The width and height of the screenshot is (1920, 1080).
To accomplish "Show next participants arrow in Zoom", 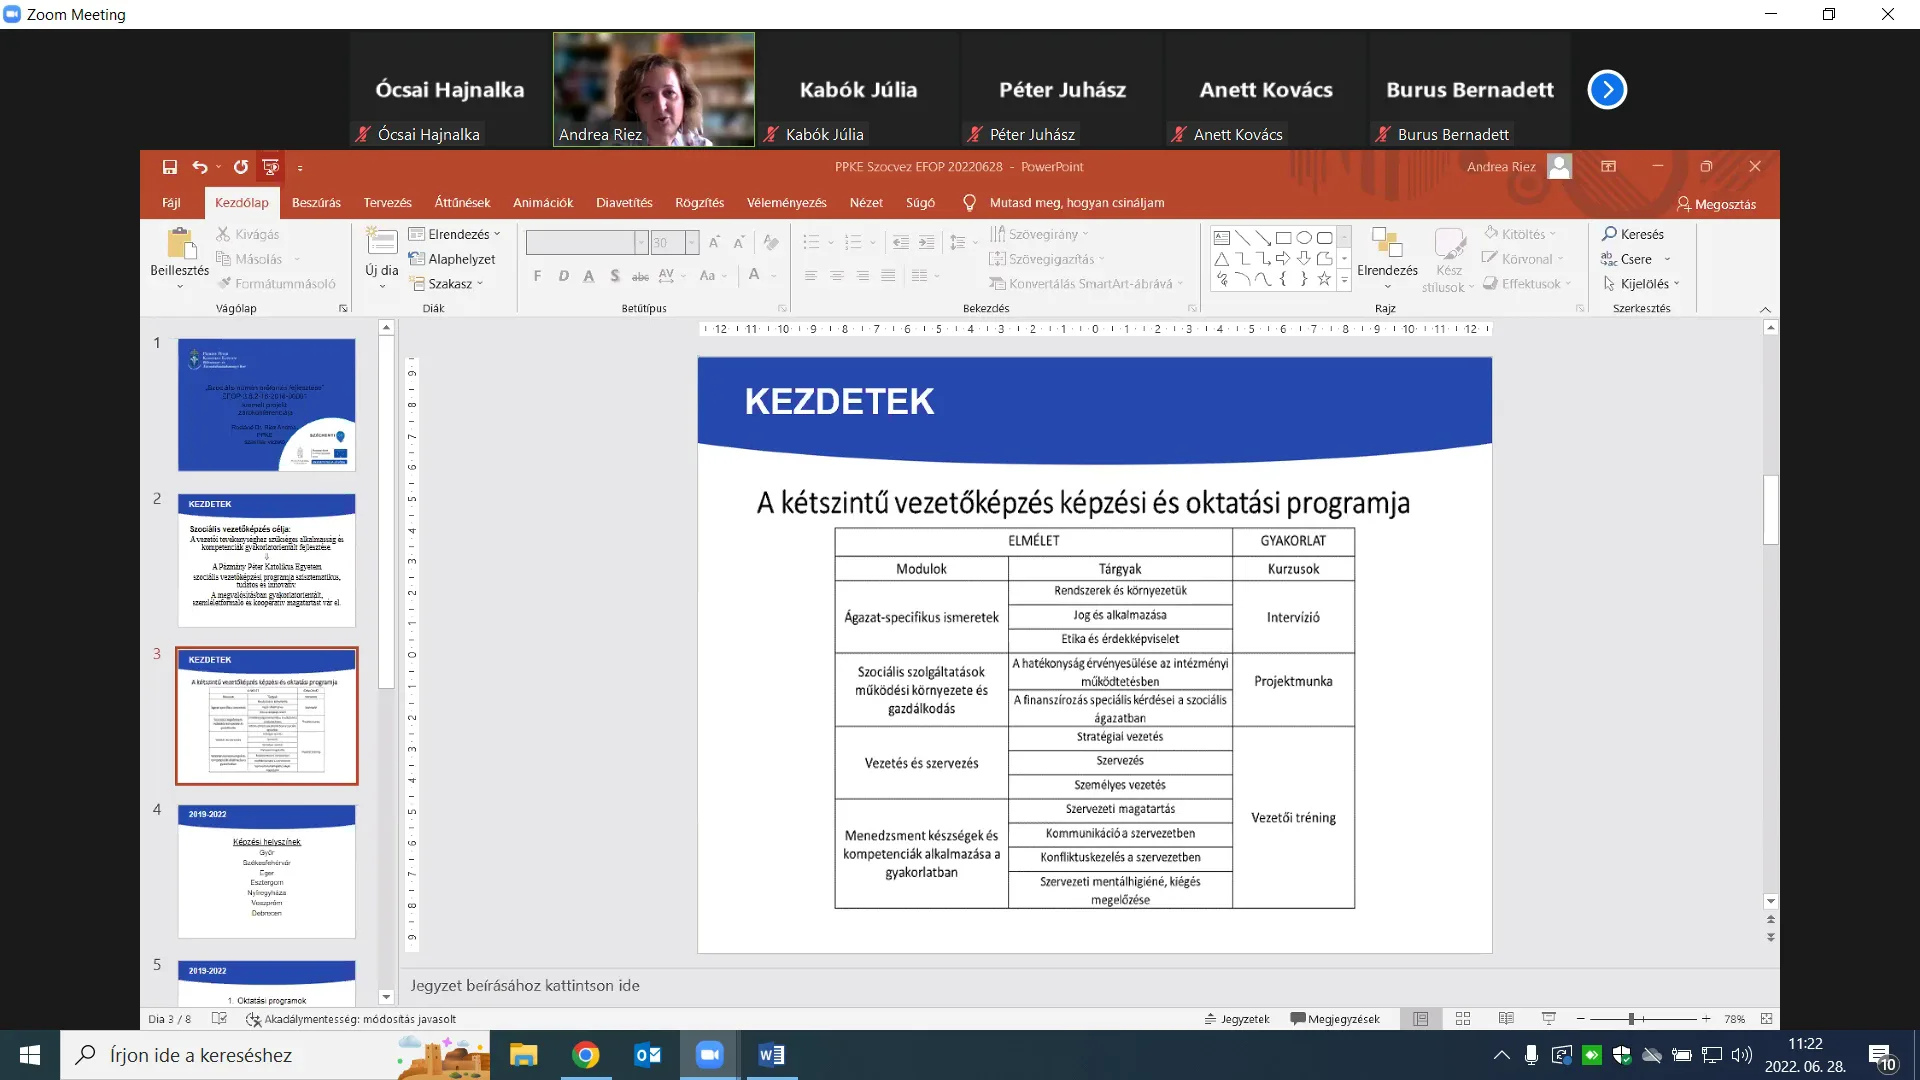I will pyautogui.click(x=1607, y=90).
